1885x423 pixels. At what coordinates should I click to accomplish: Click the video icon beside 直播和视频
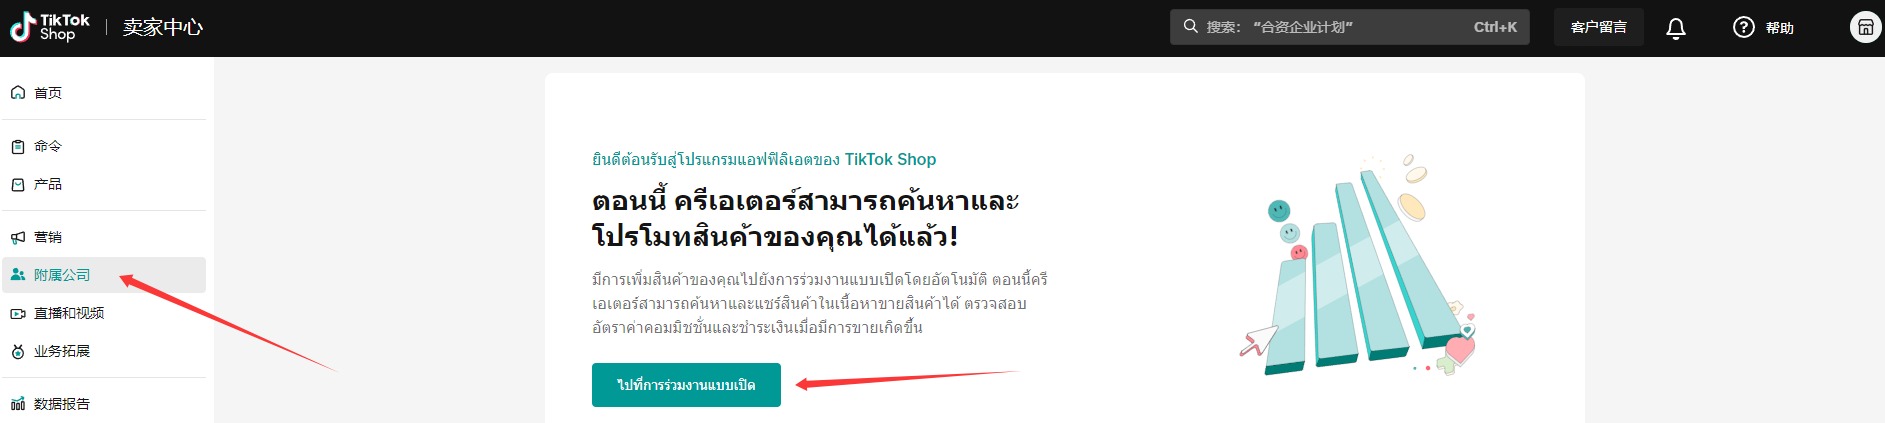pyautogui.click(x=18, y=313)
